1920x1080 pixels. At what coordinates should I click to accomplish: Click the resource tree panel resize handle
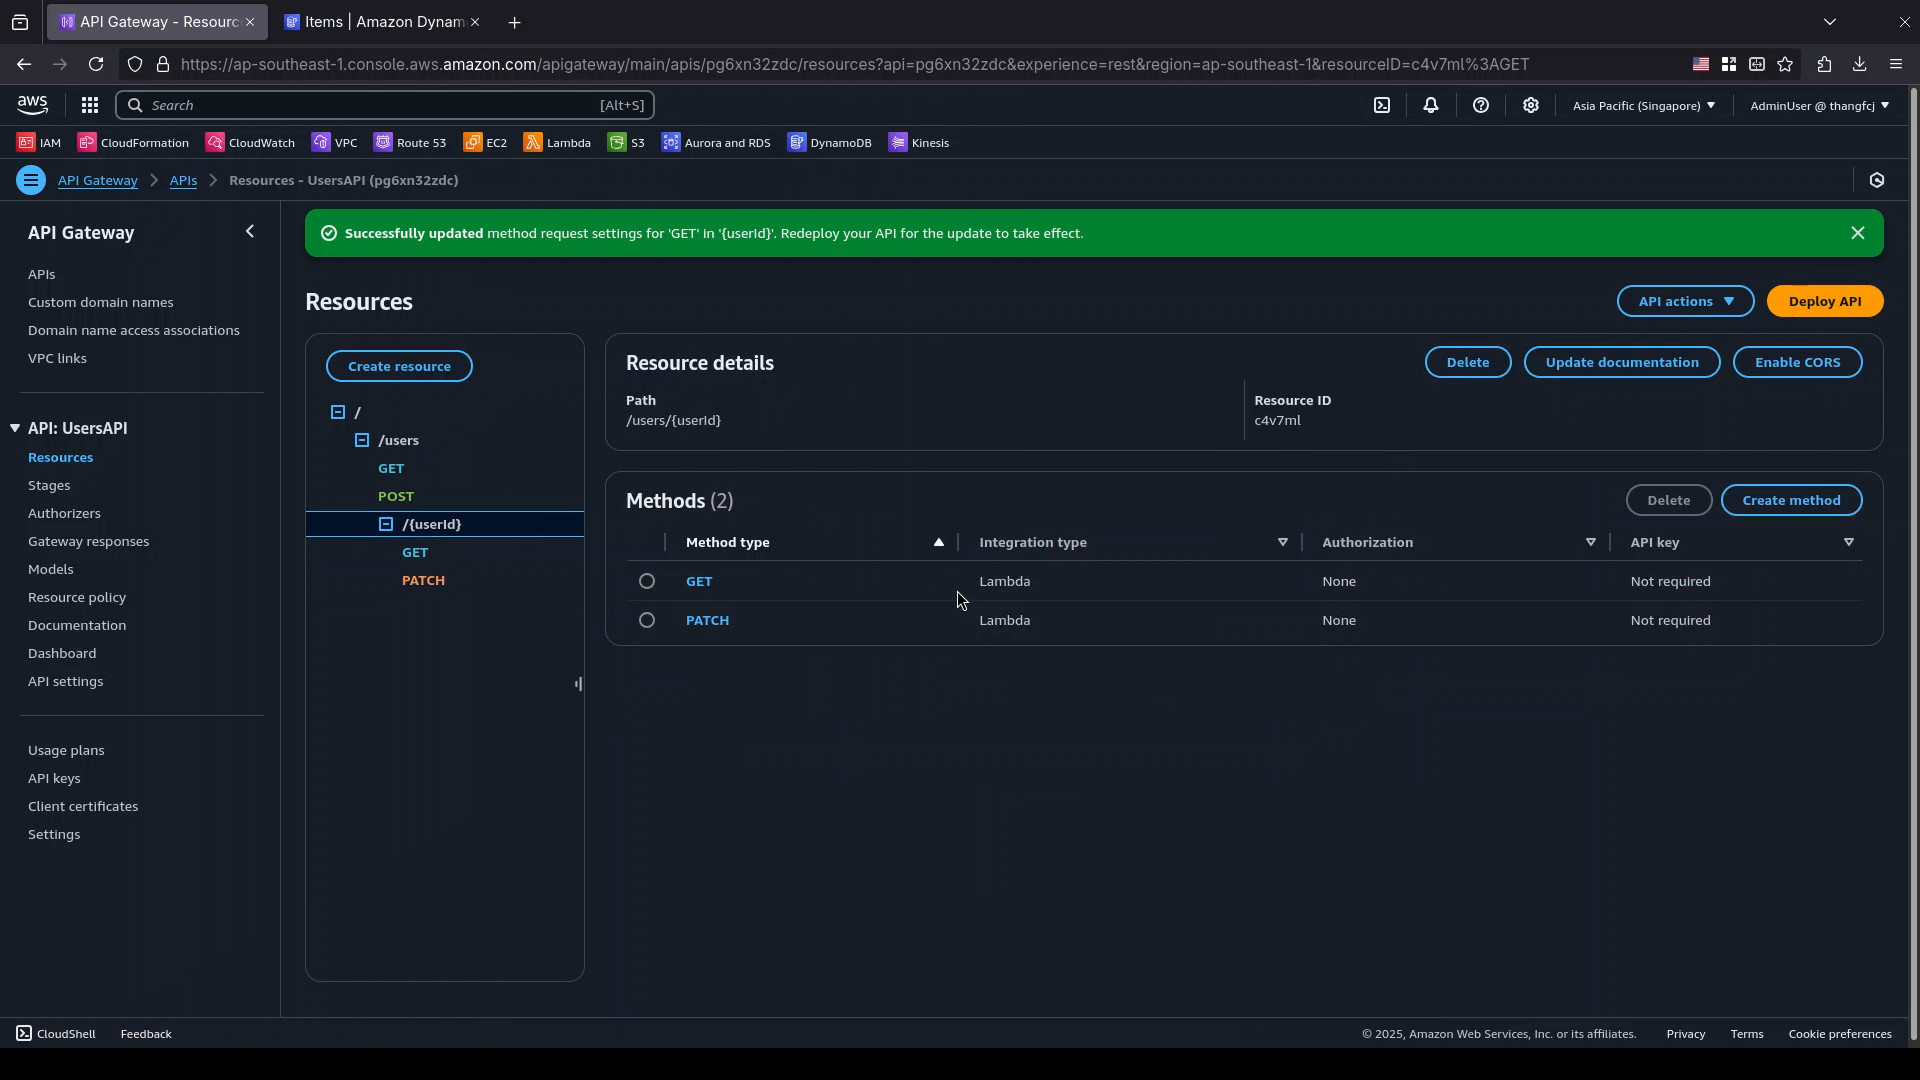point(578,684)
